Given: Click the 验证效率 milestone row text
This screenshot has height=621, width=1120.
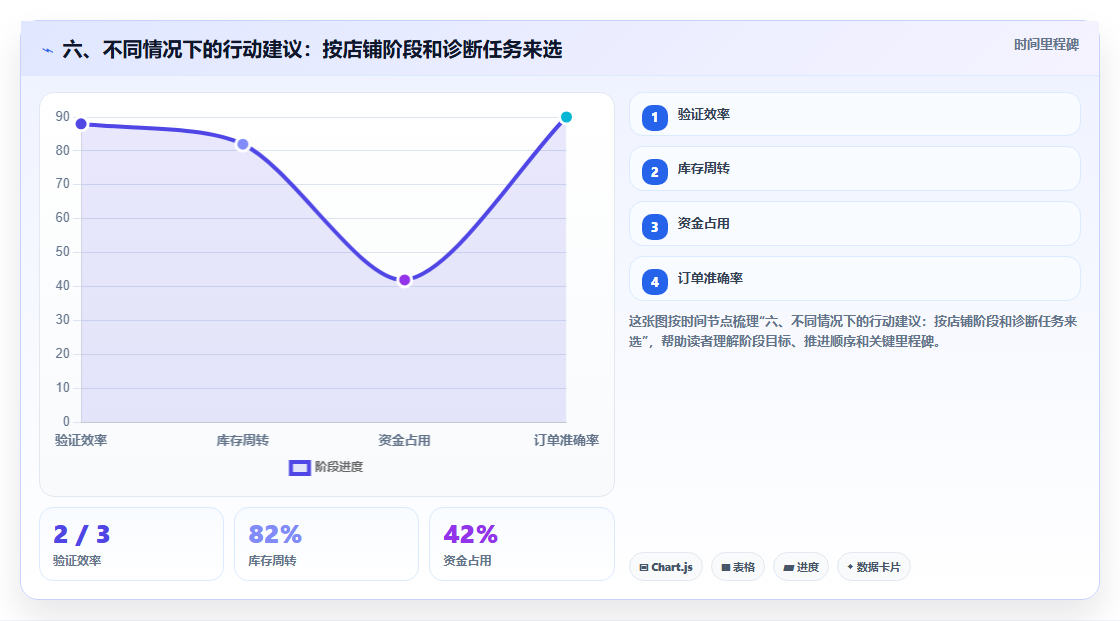Looking at the screenshot, I should click(704, 114).
